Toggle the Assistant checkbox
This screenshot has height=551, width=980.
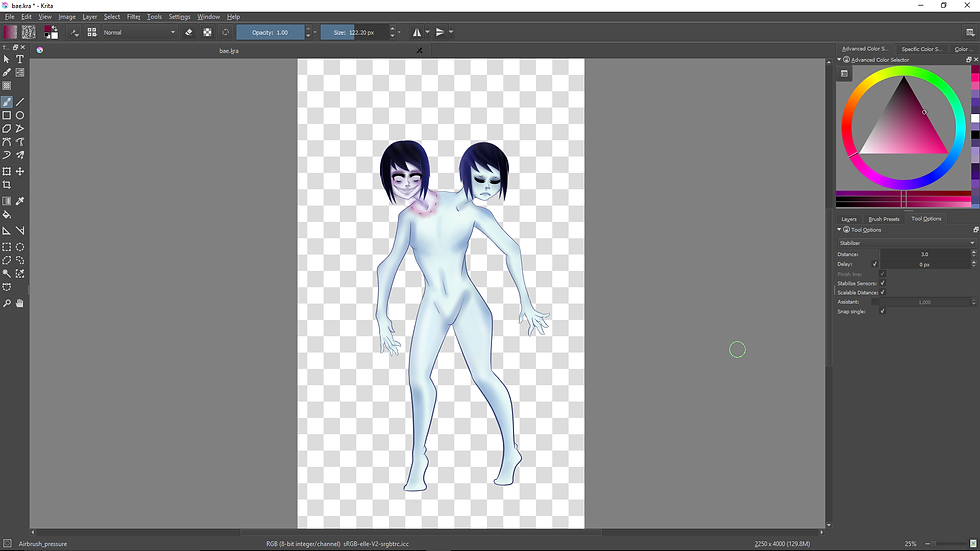[874, 302]
